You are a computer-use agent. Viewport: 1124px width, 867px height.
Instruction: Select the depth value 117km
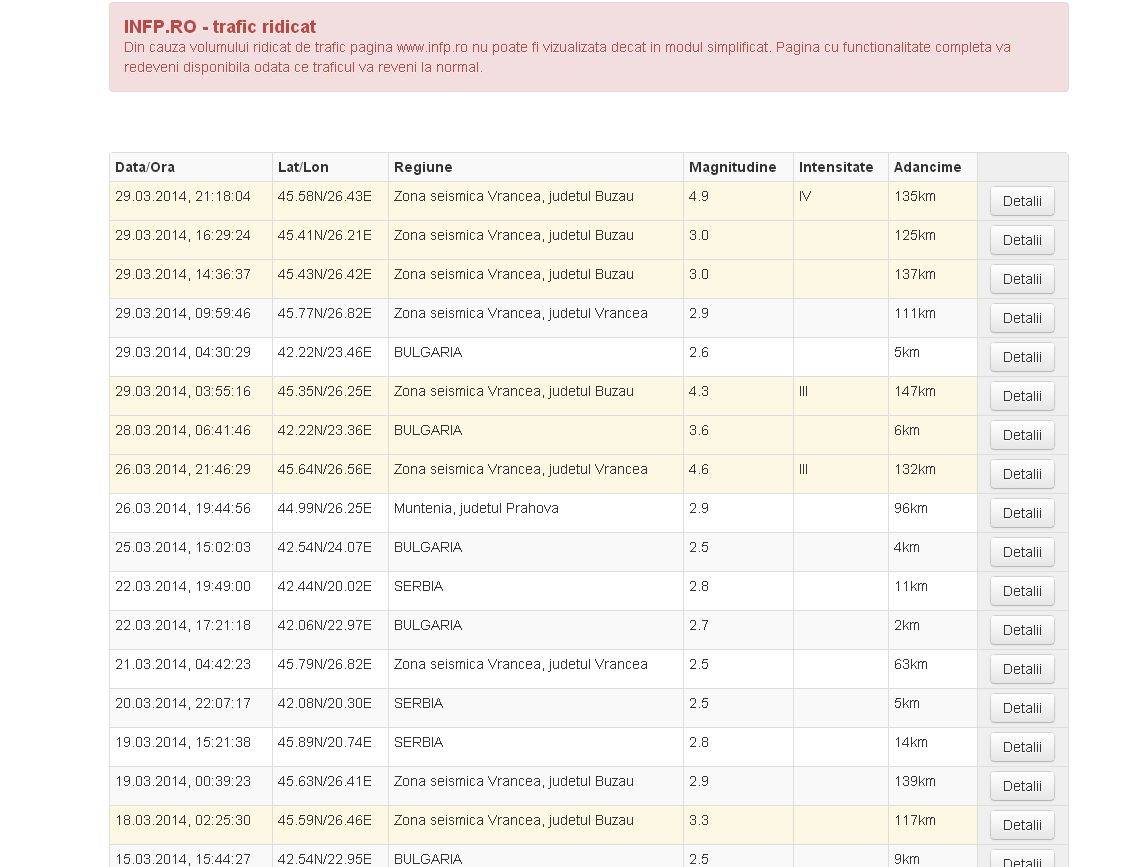coord(915,820)
